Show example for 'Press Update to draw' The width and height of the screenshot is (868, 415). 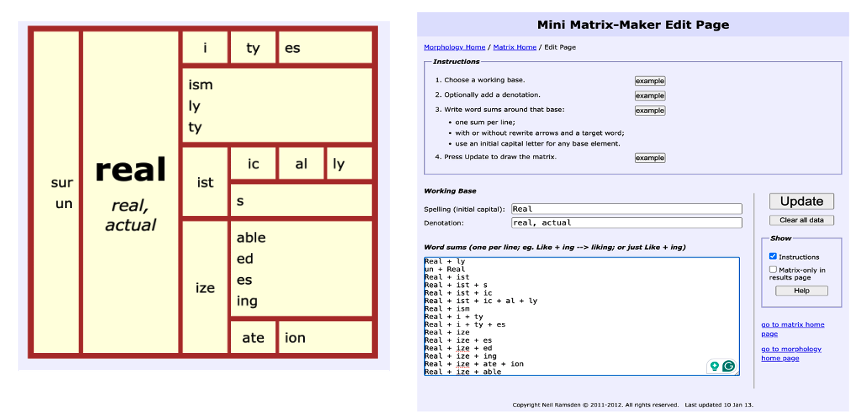pyautogui.click(x=650, y=158)
